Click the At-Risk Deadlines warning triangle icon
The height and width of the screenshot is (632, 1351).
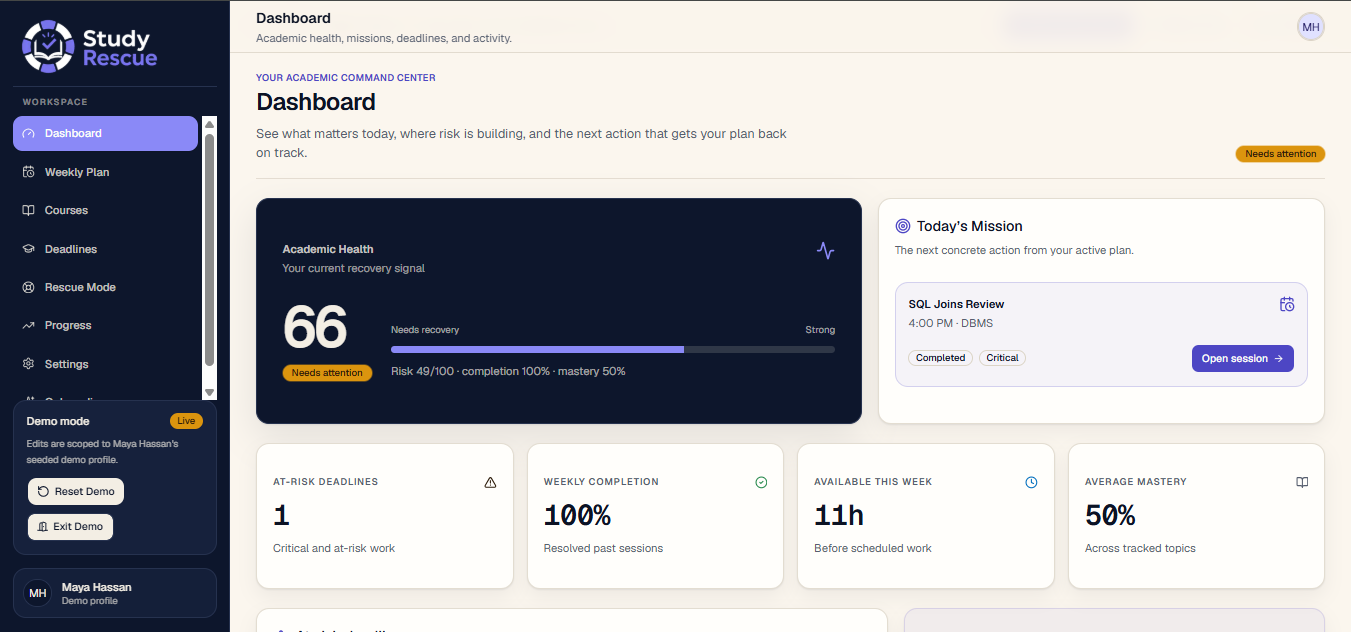click(x=490, y=482)
